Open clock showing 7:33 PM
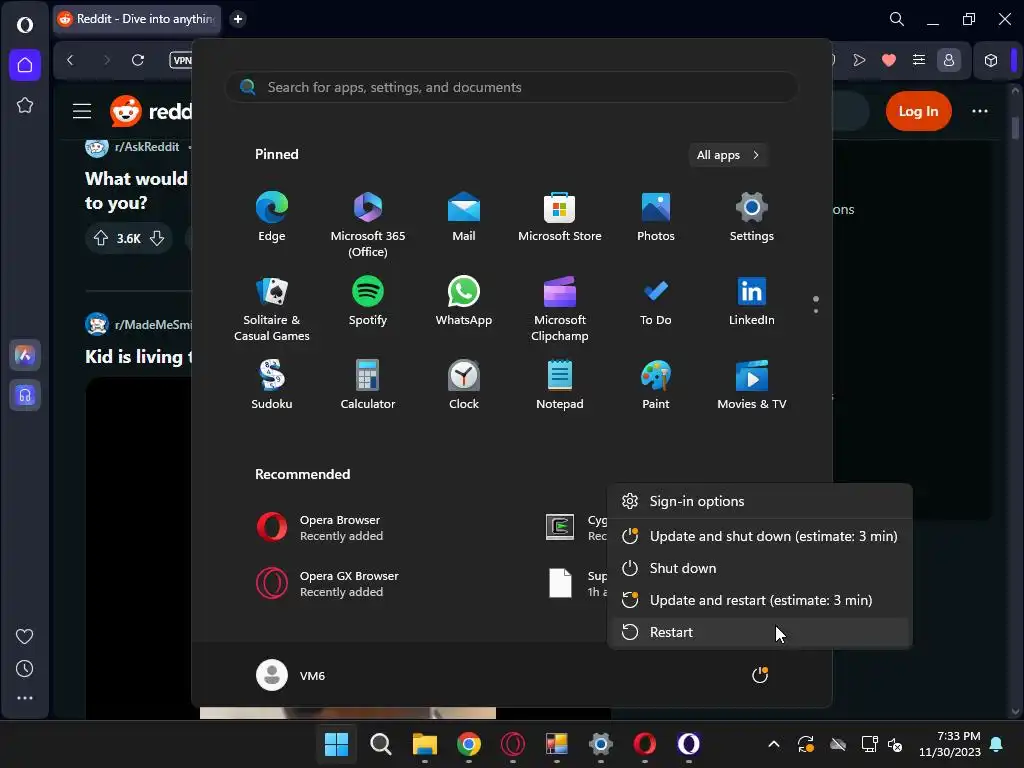This screenshot has width=1024, height=768. (950, 744)
